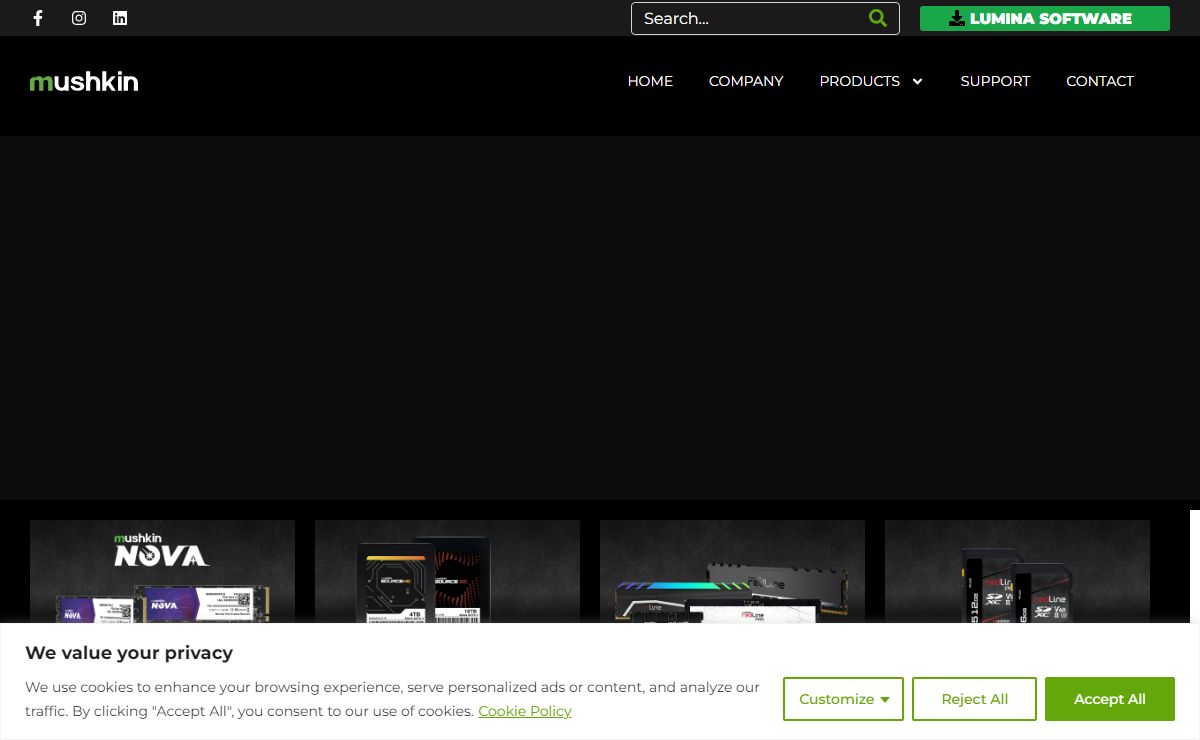Accept all cookies
The image size is (1200, 740).
(x=1110, y=699)
